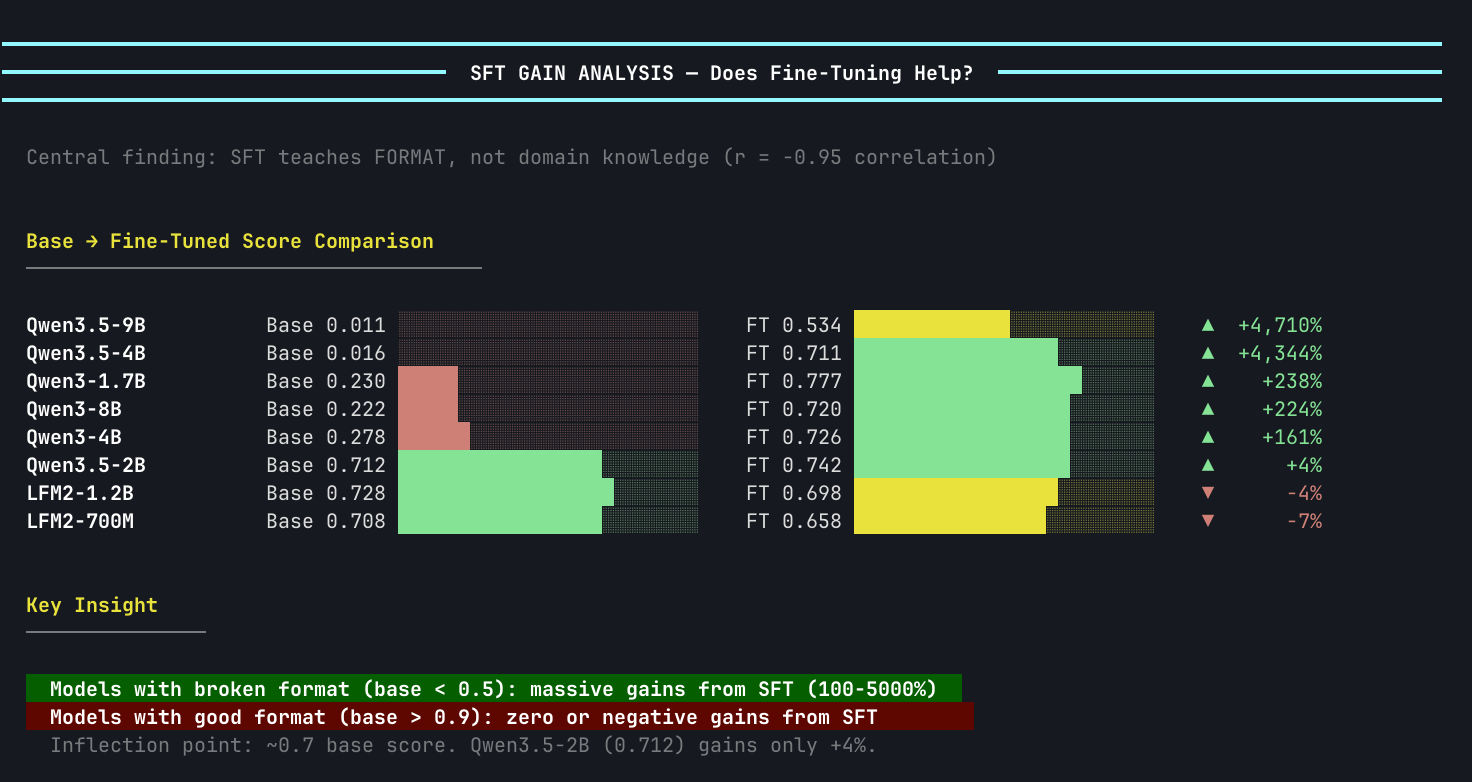This screenshot has height=782, width=1472.
Task: Select the "+224%" gain value
Action: point(1292,409)
